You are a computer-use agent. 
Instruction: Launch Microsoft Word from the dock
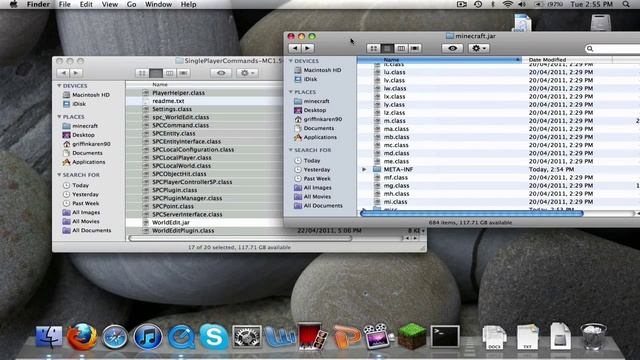pos(280,337)
